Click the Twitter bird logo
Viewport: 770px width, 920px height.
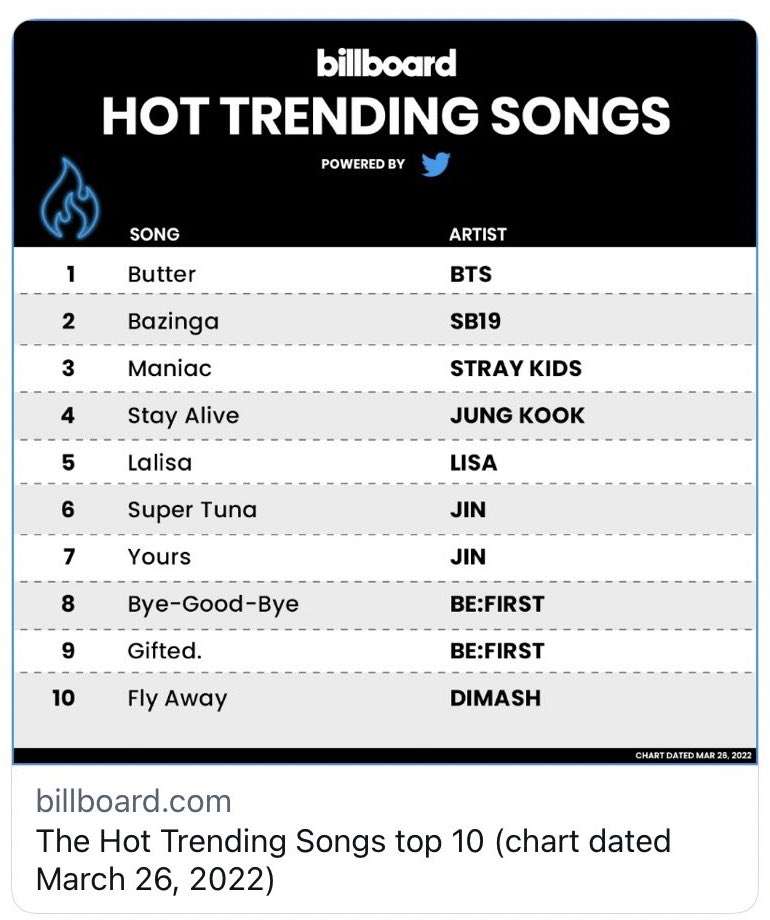[x=435, y=164]
